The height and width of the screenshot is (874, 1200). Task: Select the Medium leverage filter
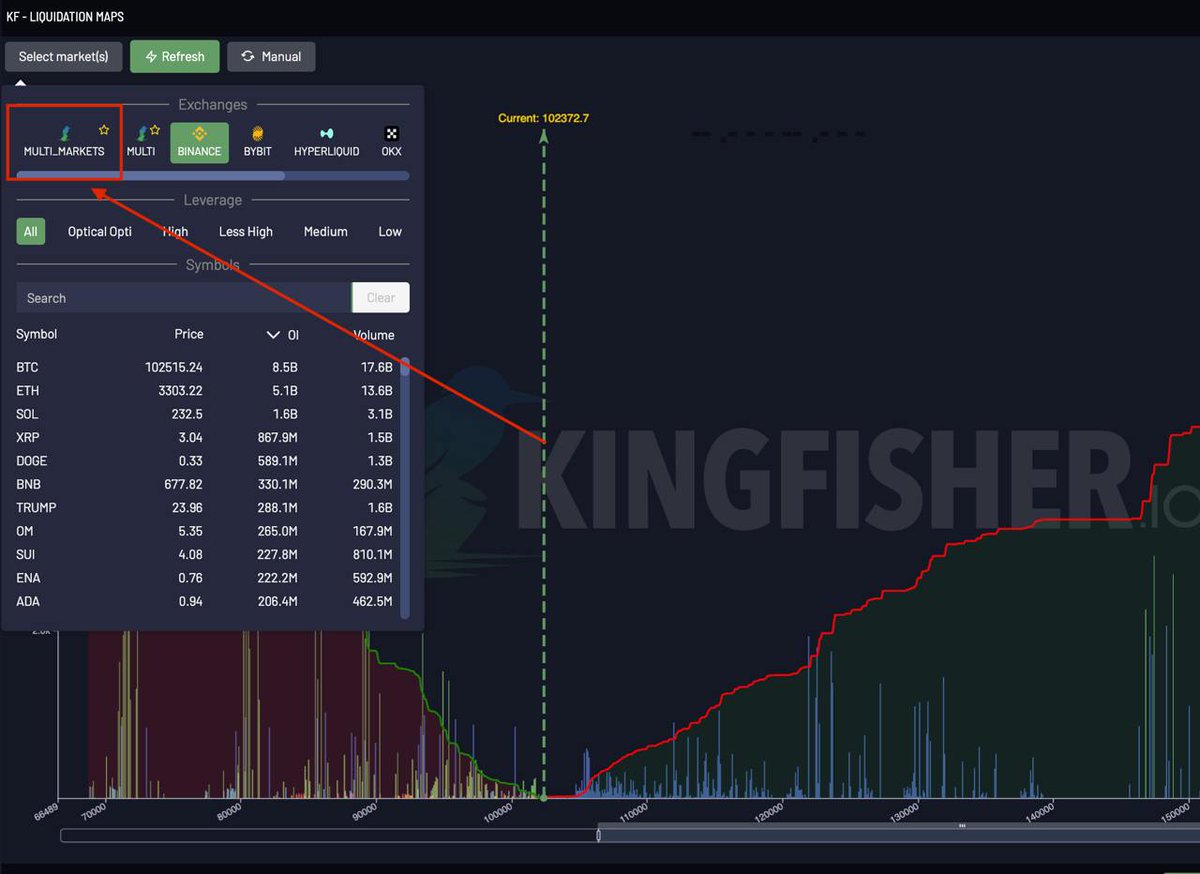(326, 231)
